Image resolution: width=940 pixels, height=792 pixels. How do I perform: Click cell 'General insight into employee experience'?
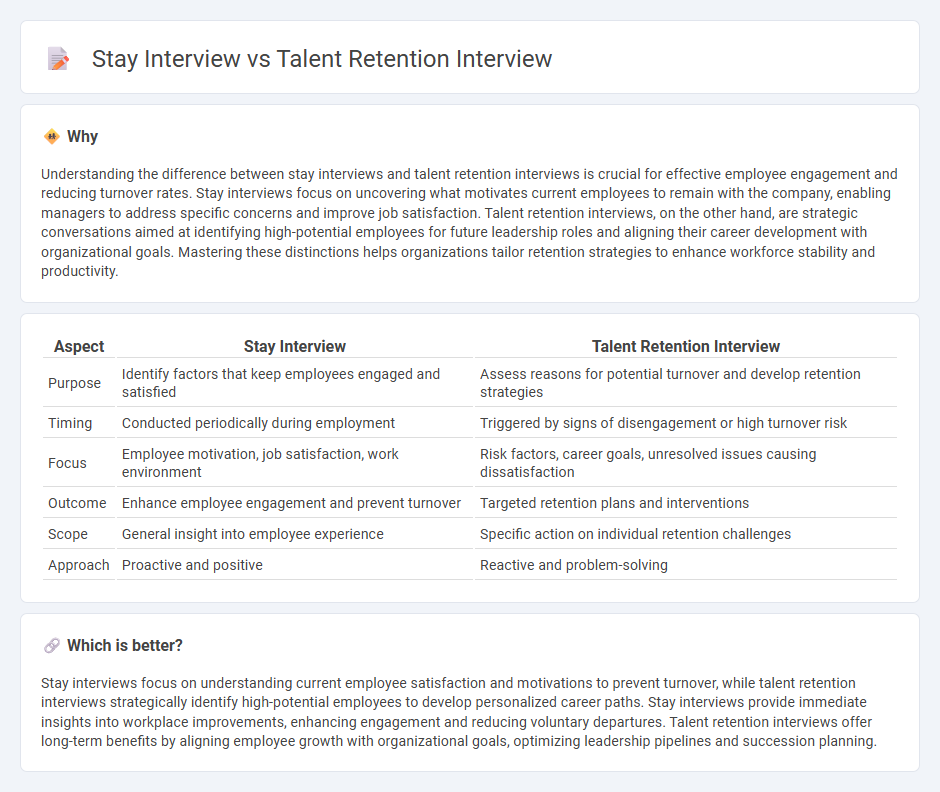click(x=294, y=534)
